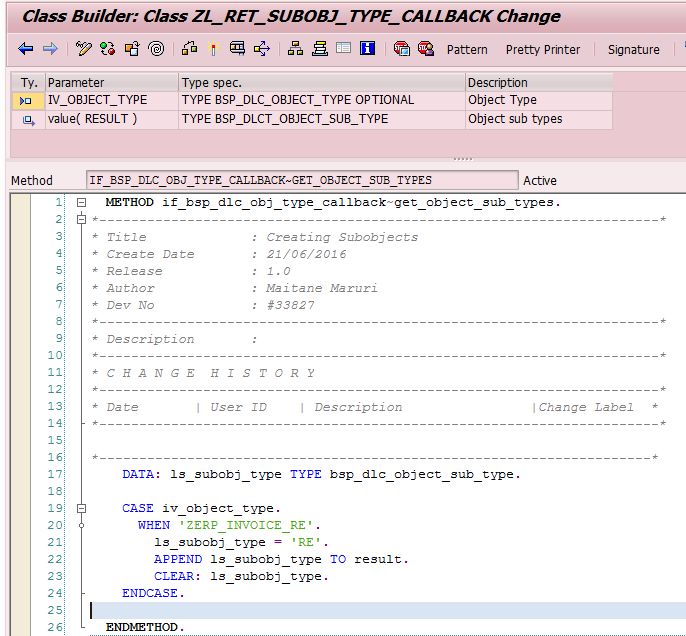Select the value( RESULT ) parameter cell

112,119
